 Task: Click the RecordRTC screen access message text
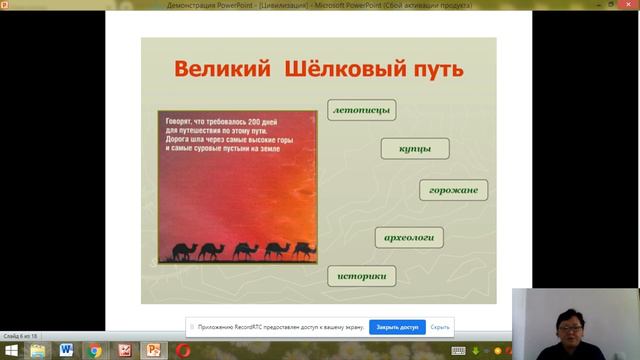point(281,327)
